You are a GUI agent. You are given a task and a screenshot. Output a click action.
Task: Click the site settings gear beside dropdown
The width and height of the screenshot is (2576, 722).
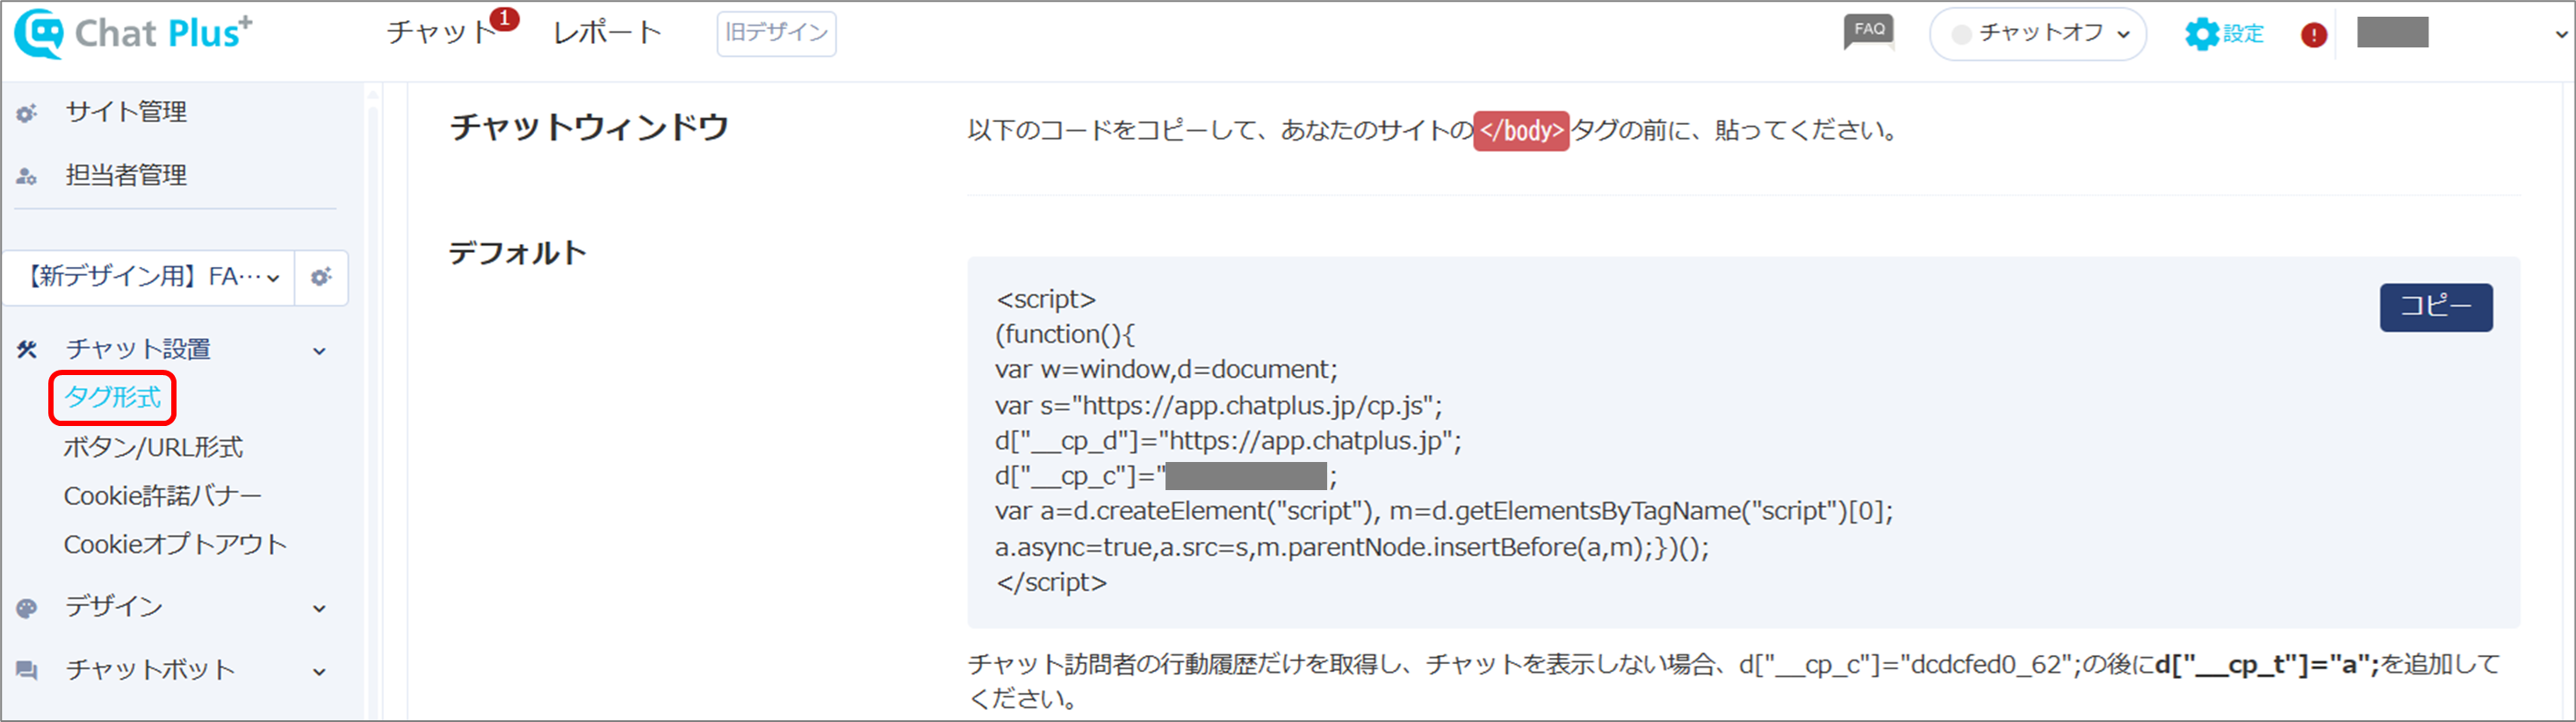321,277
